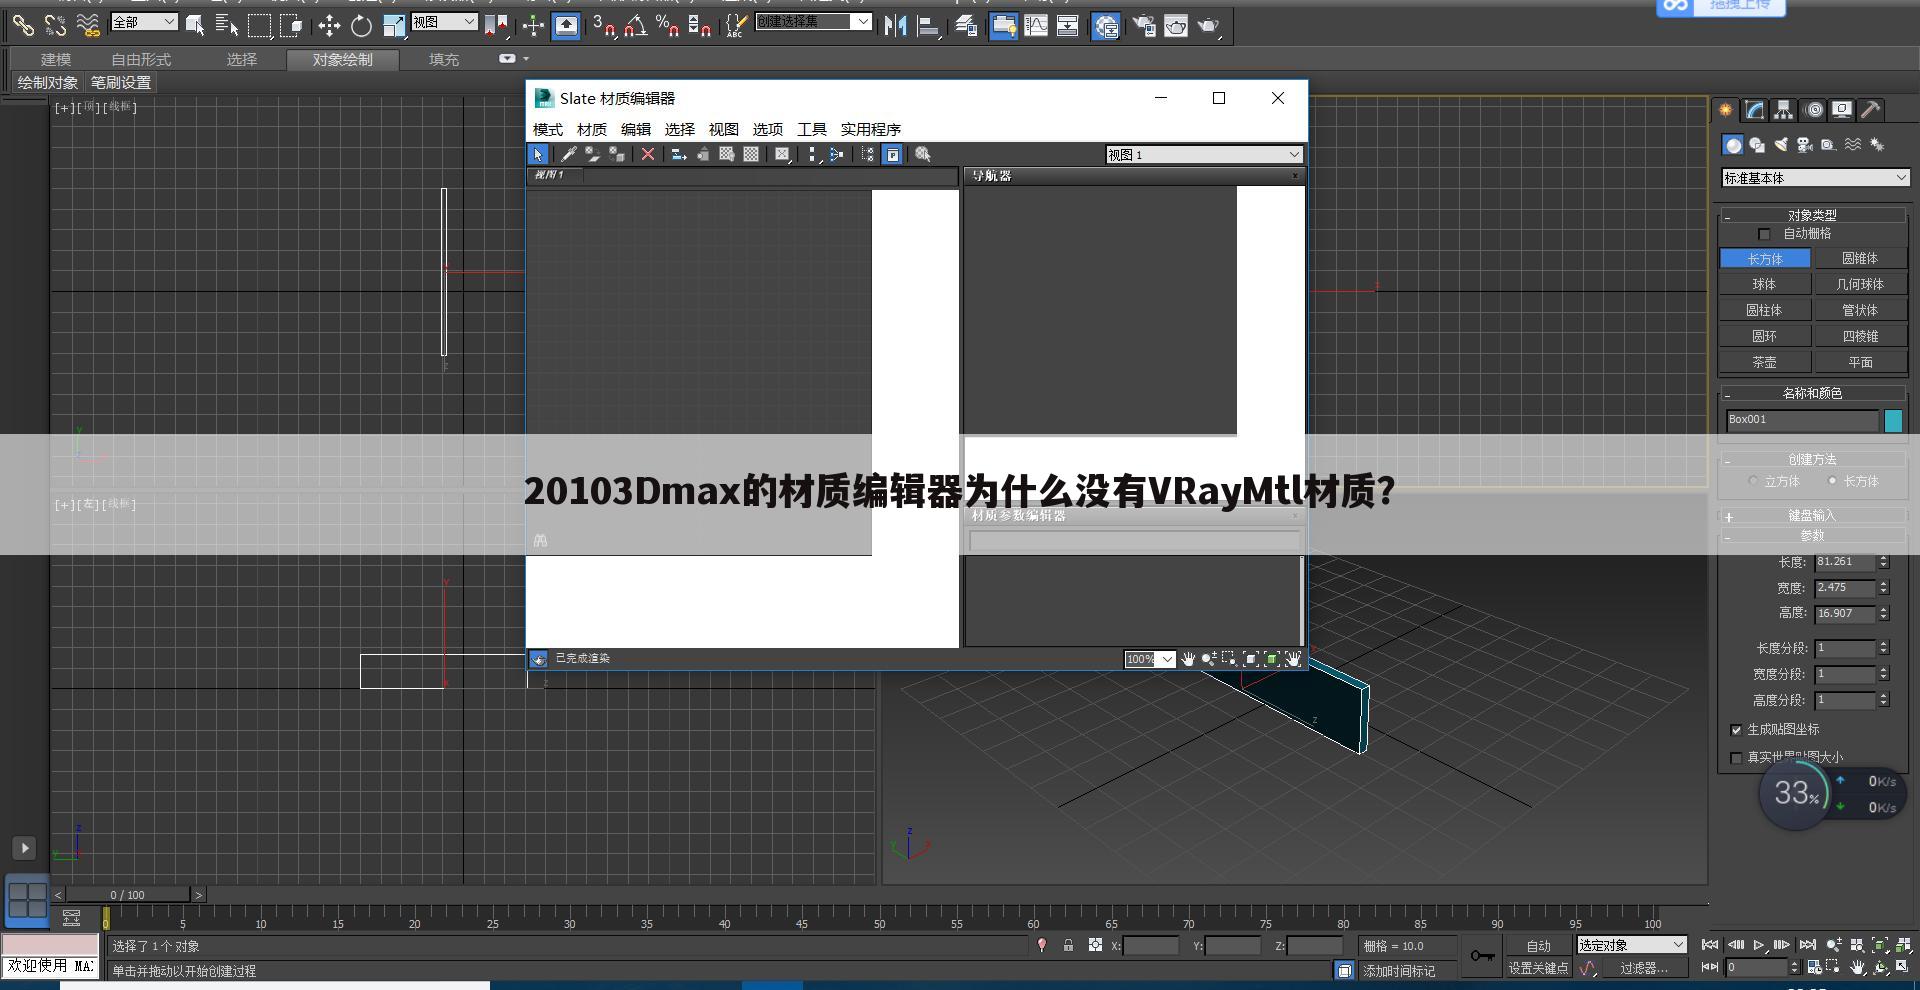The image size is (1920, 990).
Task: Open the 标准基本体 category dropdown
Action: pyautogui.click(x=1815, y=178)
